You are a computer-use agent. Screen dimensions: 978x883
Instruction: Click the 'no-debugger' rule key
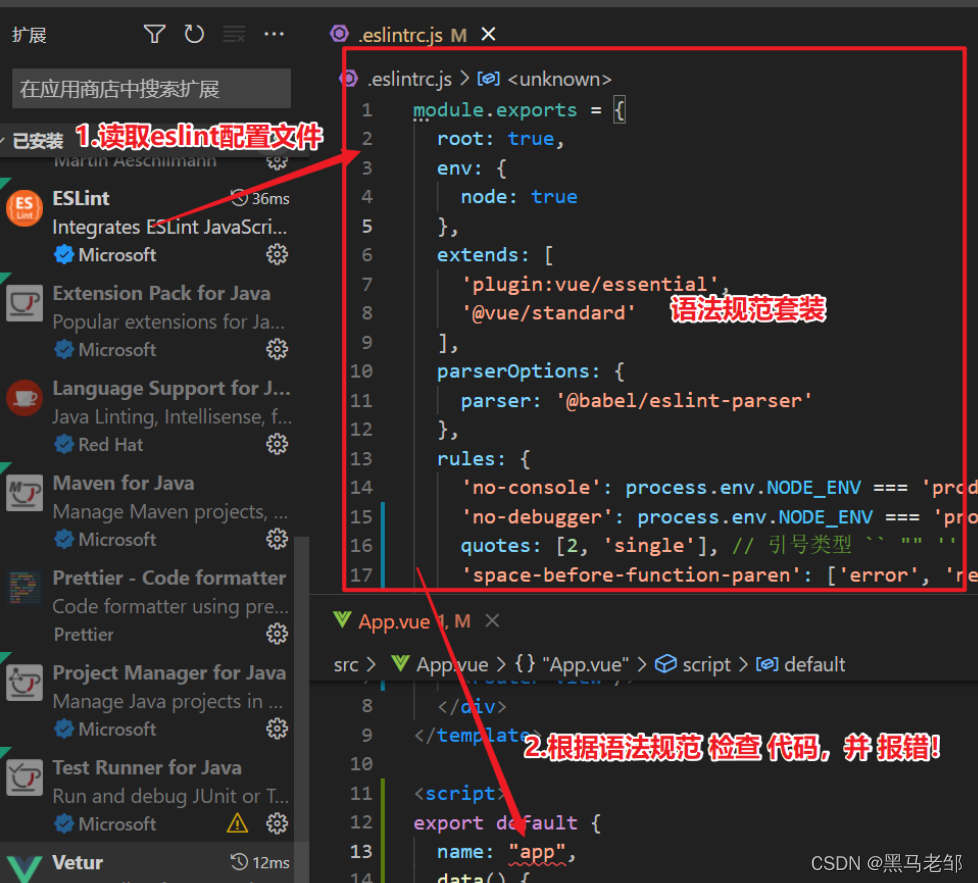(x=537, y=517)
